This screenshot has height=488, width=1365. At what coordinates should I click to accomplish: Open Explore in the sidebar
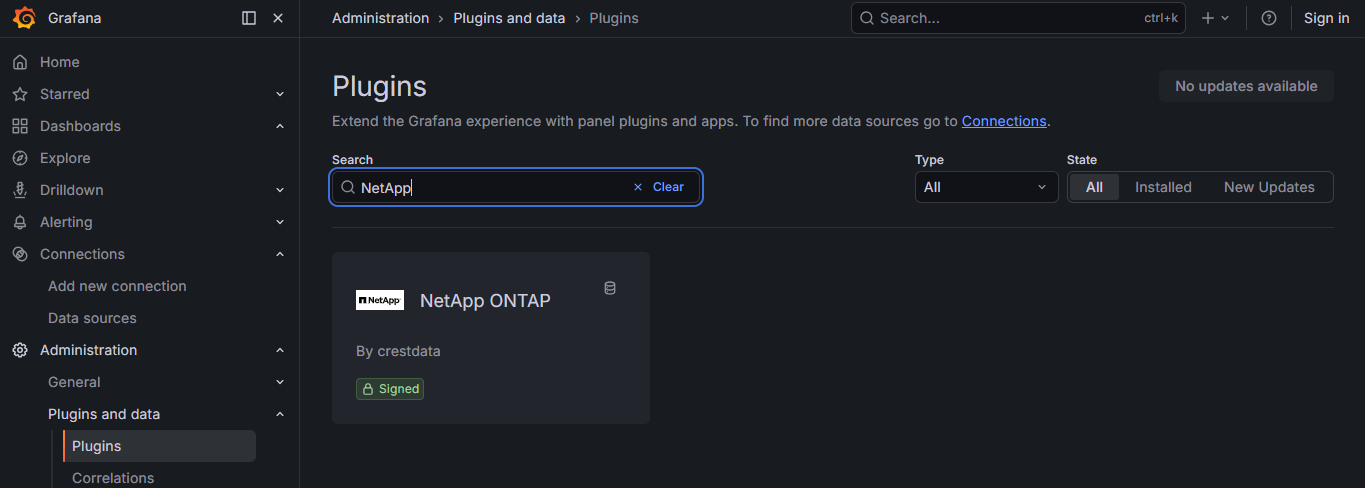pos(65,158)
